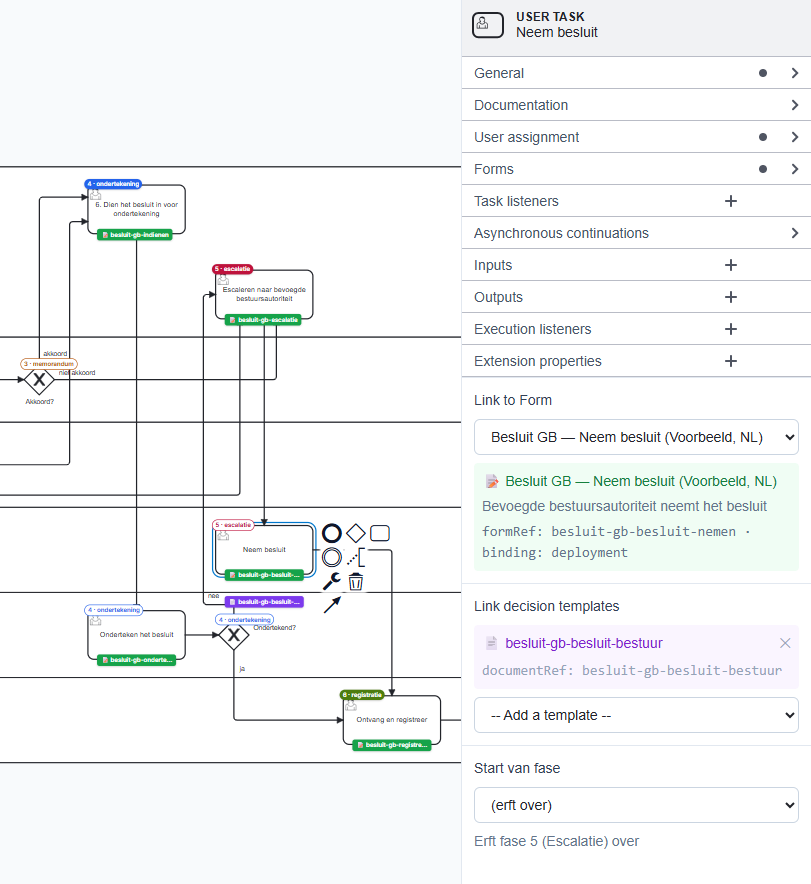
Task: Click the purple besluit-gb-besluit template badge
Action: pos(264,602)
